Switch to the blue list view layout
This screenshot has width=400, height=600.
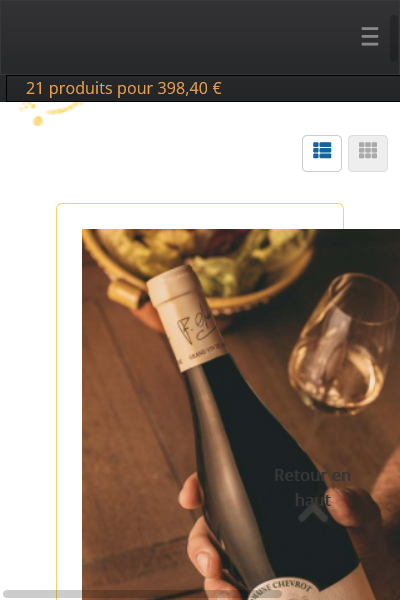click(x=322, y=153)
